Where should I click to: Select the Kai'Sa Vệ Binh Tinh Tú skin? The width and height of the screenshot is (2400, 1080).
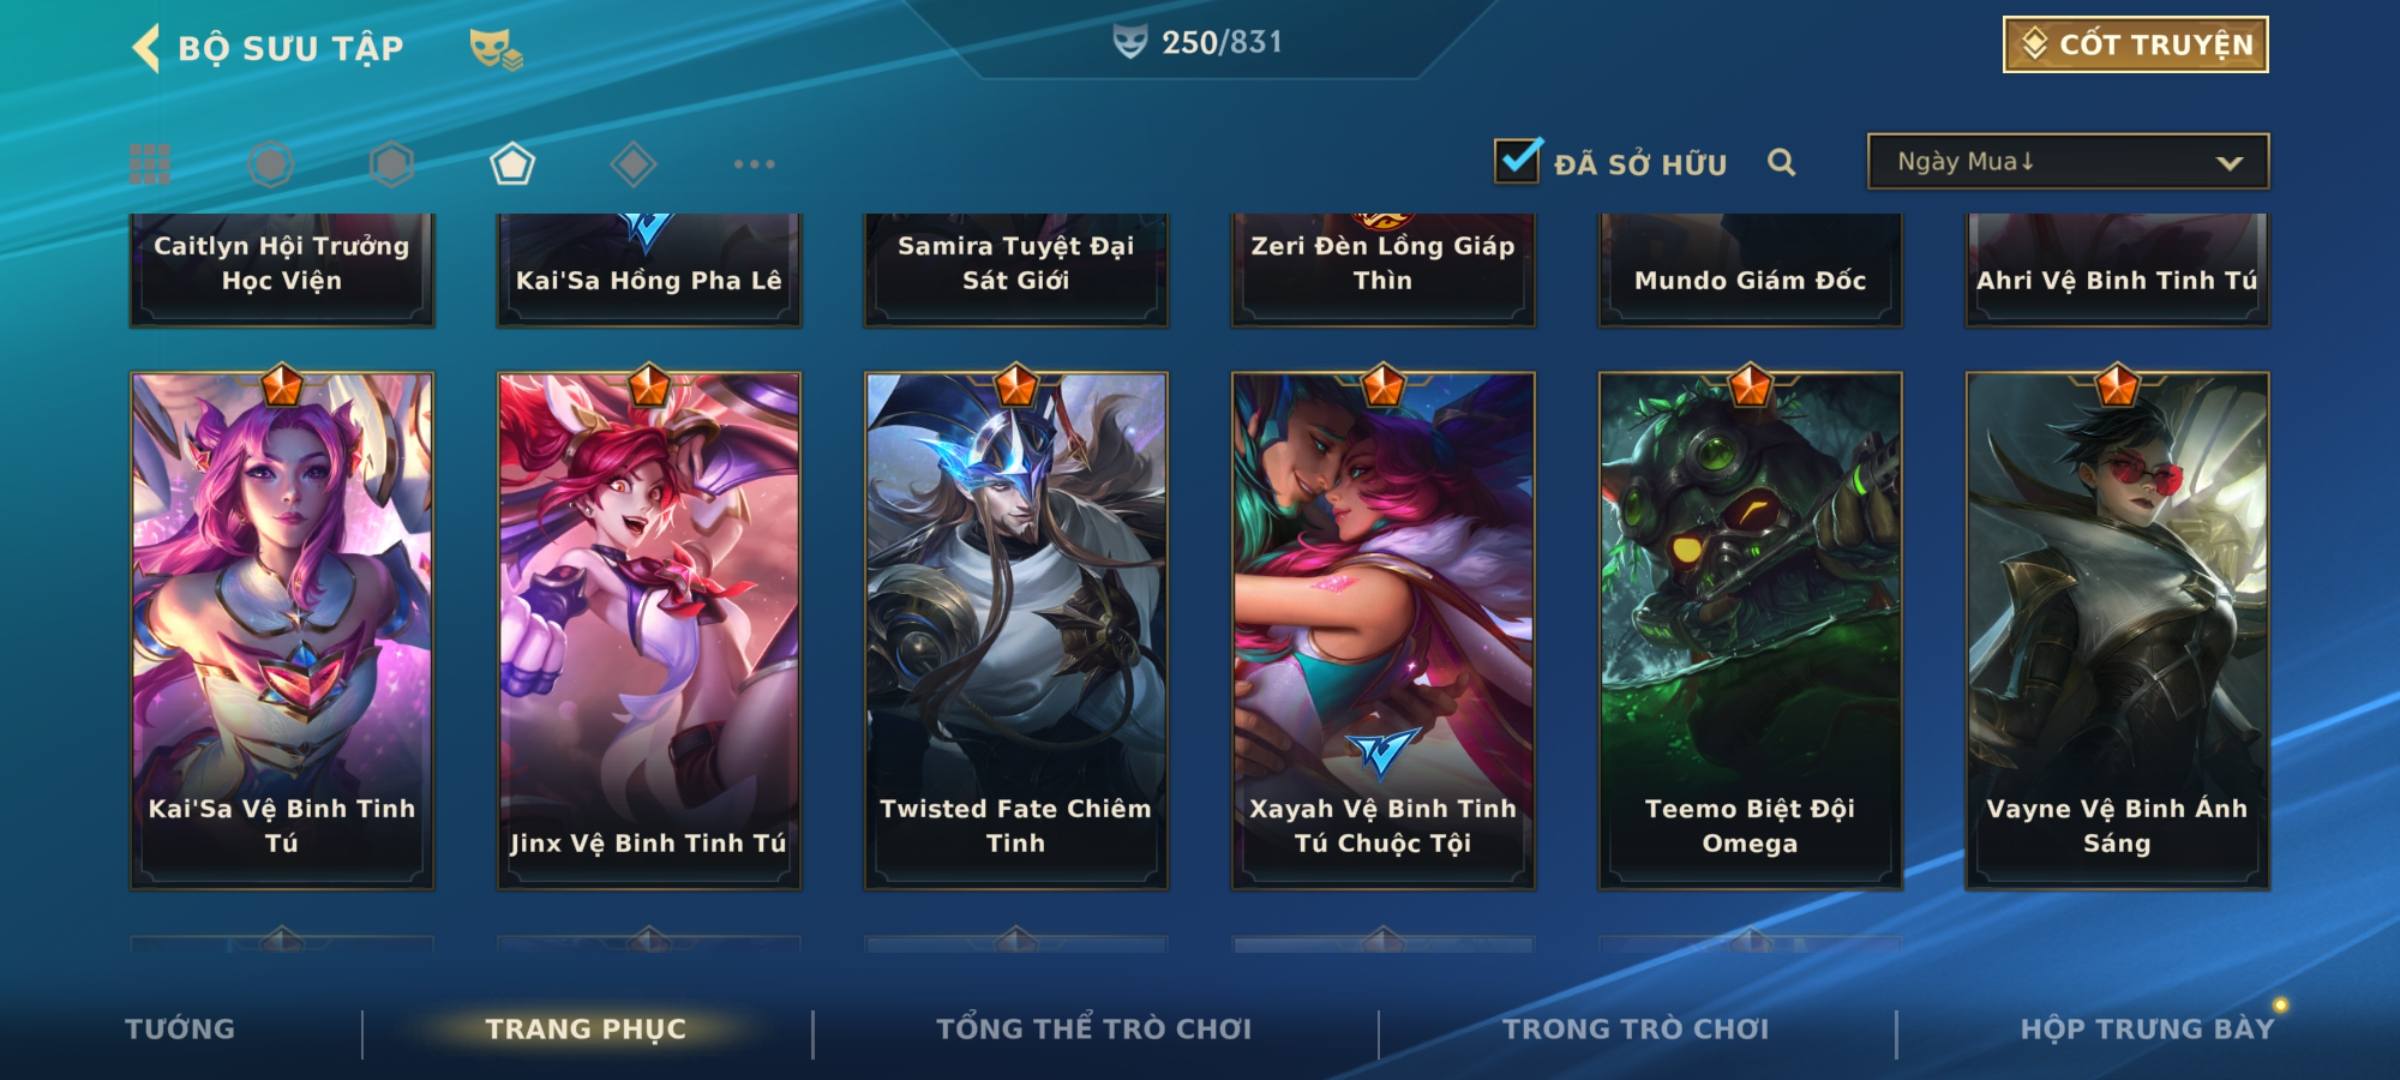point(282,630)
